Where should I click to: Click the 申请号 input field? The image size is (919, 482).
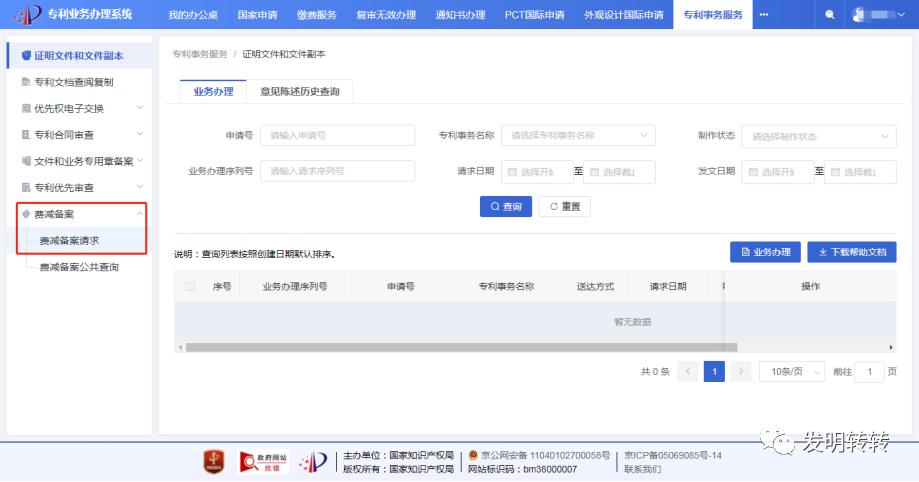338,135
